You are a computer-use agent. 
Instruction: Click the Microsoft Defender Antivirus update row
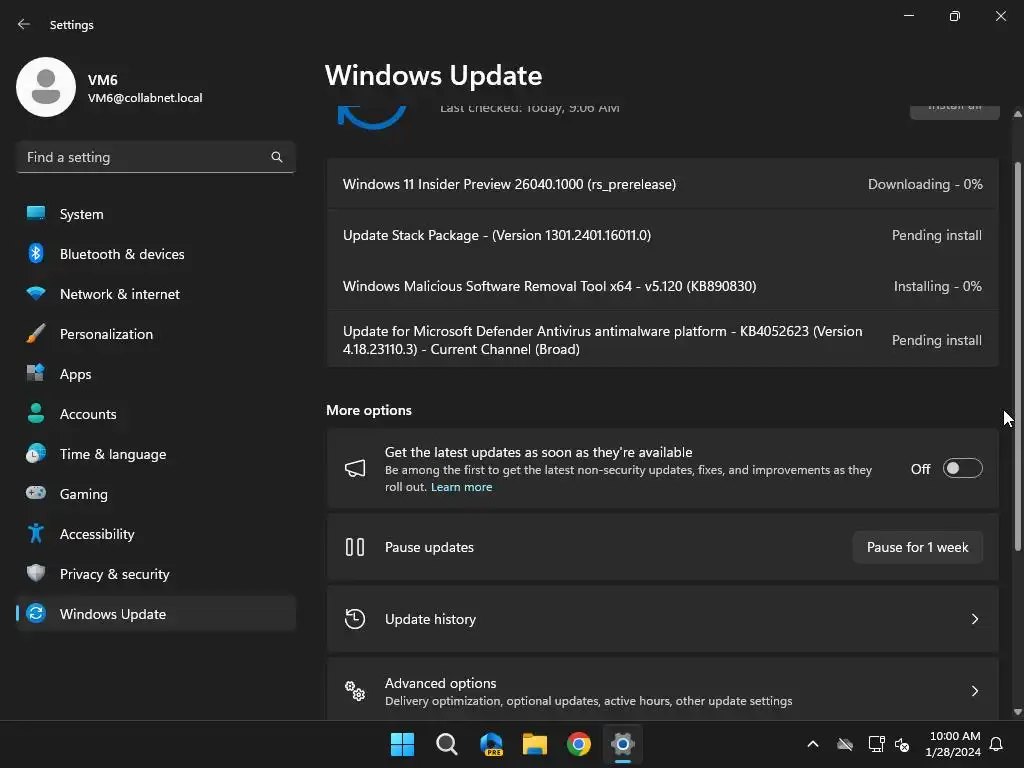coord(662,340)
